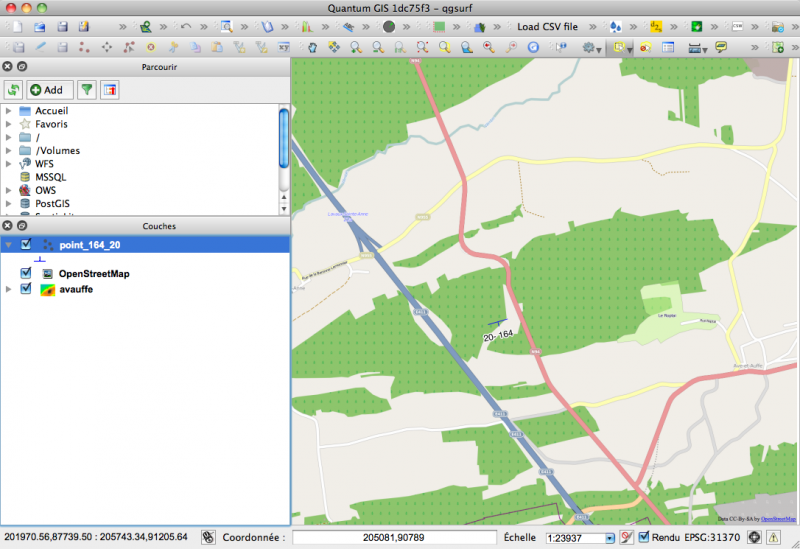Open CRS status globe icon

tap(753, 537)
